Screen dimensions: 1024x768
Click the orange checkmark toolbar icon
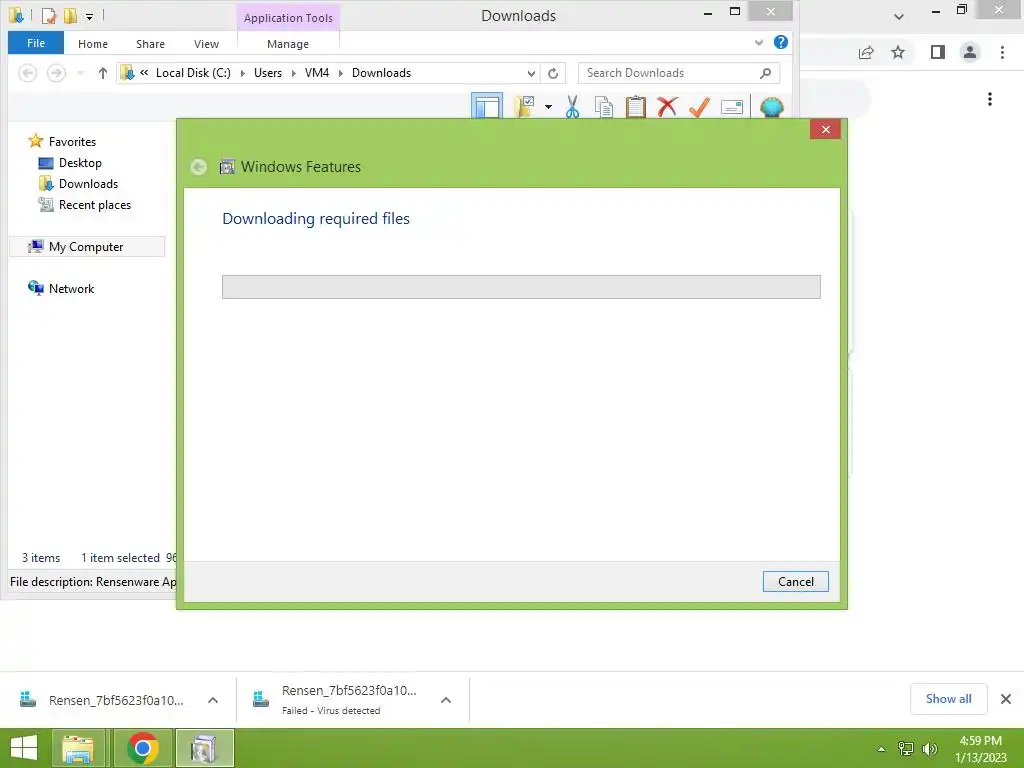coord(699,106)
